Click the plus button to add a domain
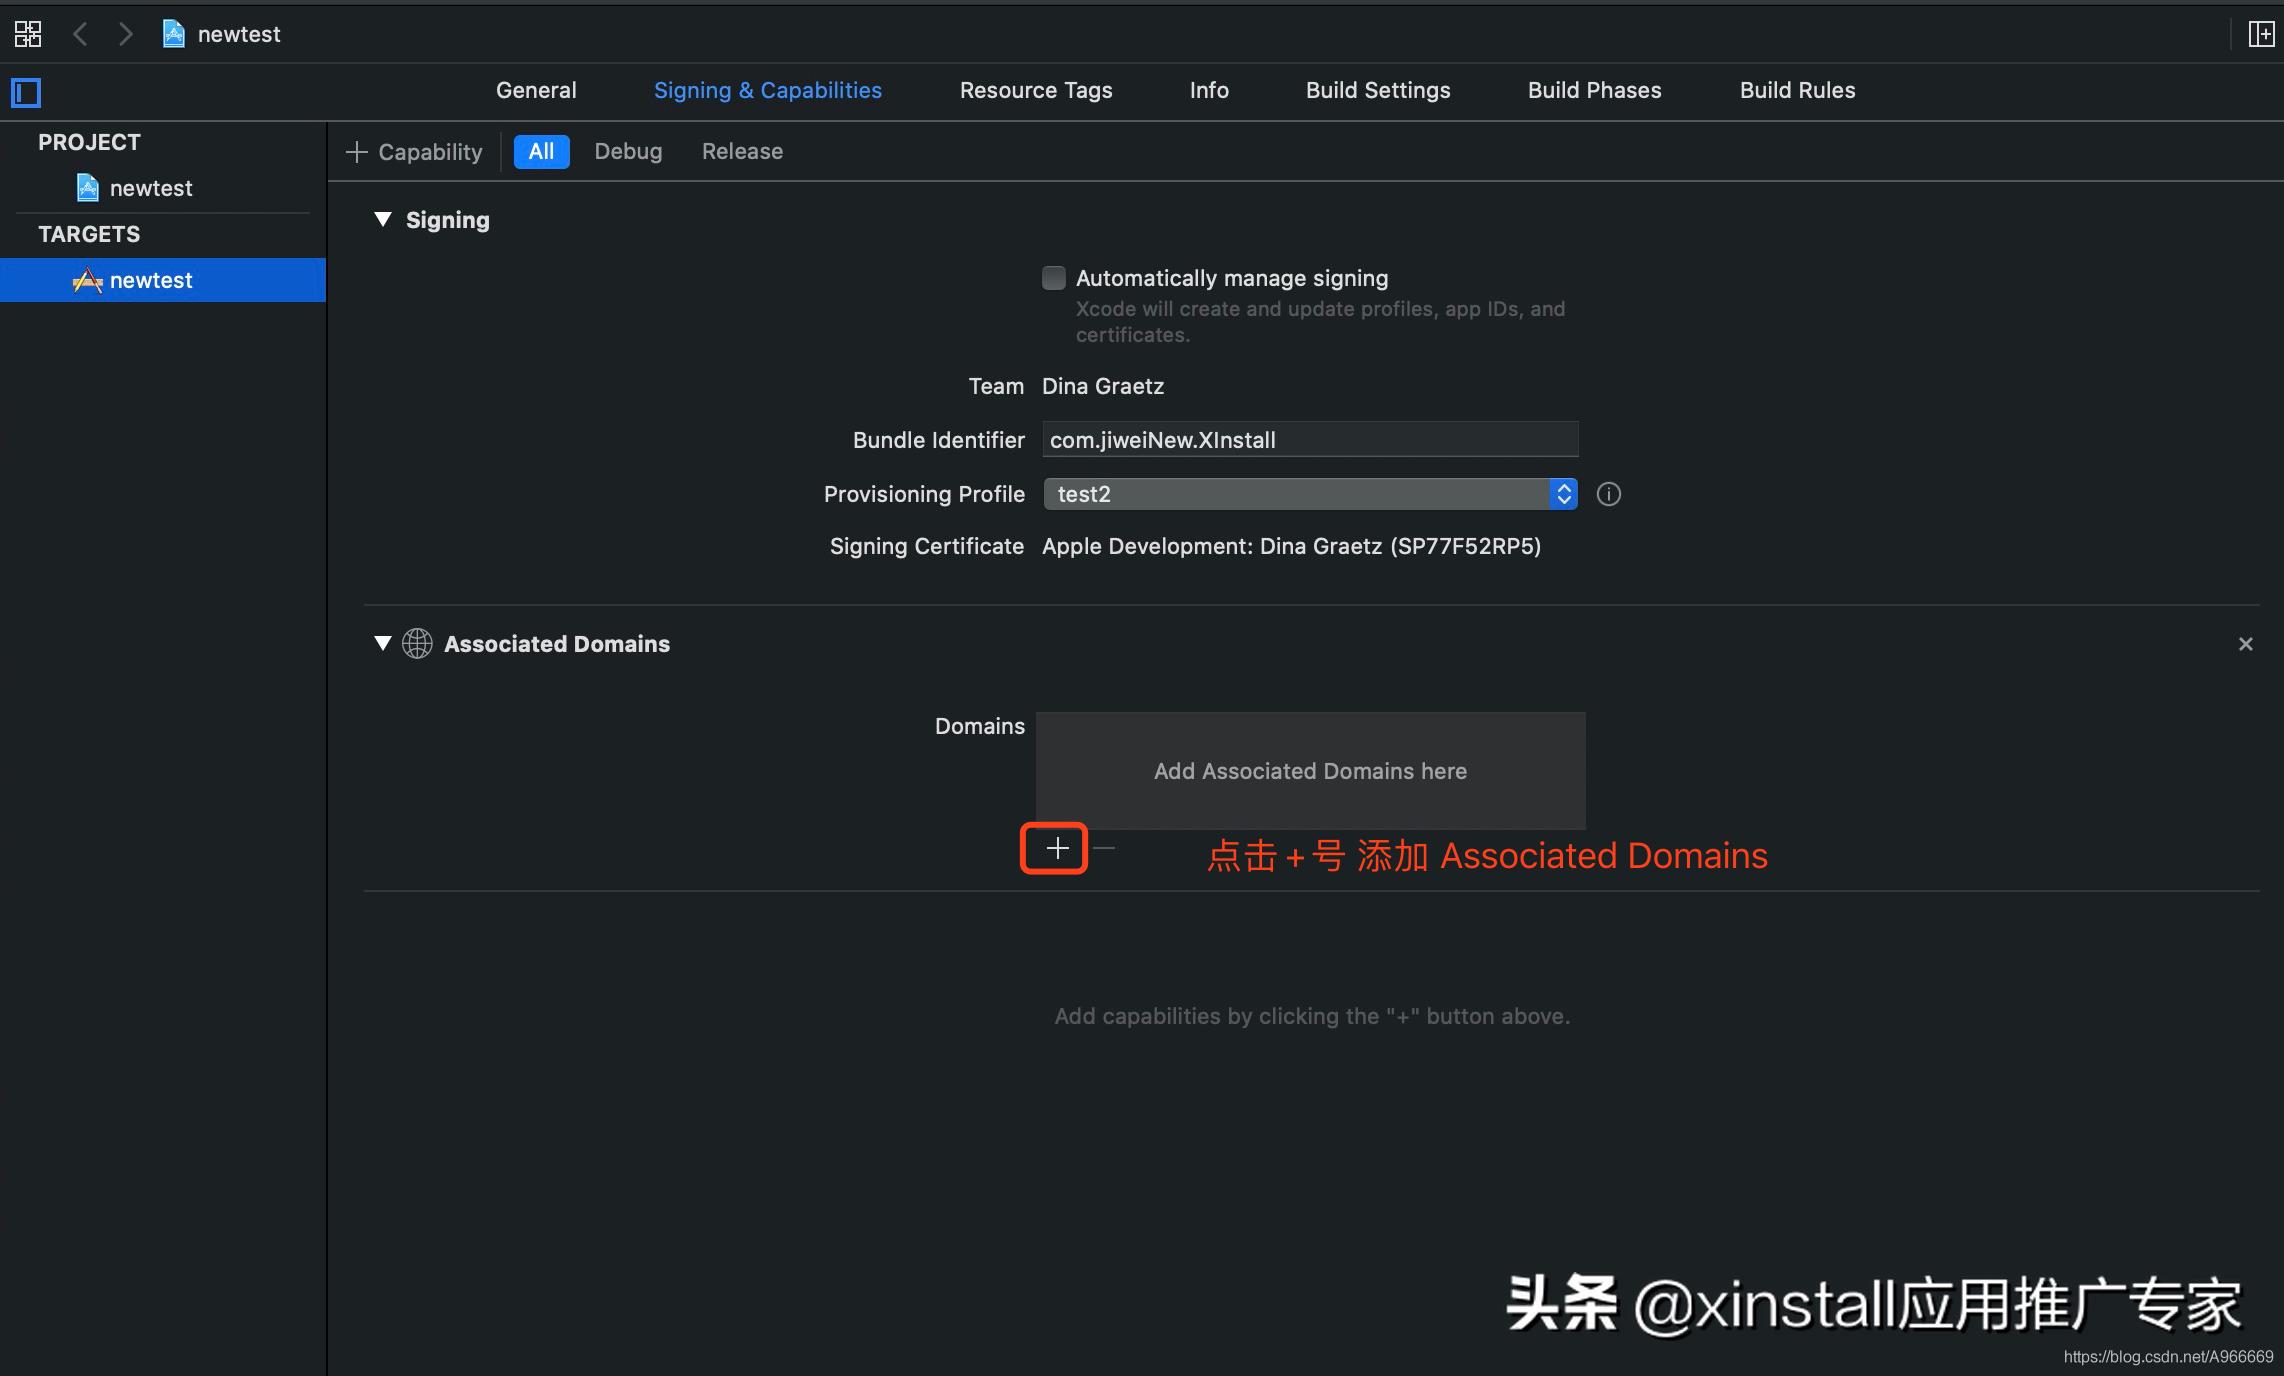The image size is (2284, 1376). tap(1053, 848)
